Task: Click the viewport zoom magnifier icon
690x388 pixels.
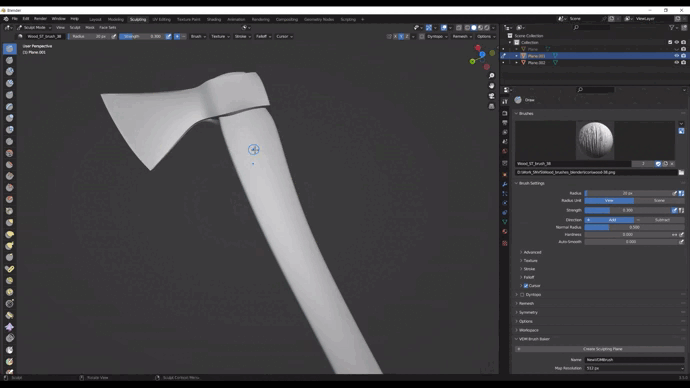Action: coord(492,76)
